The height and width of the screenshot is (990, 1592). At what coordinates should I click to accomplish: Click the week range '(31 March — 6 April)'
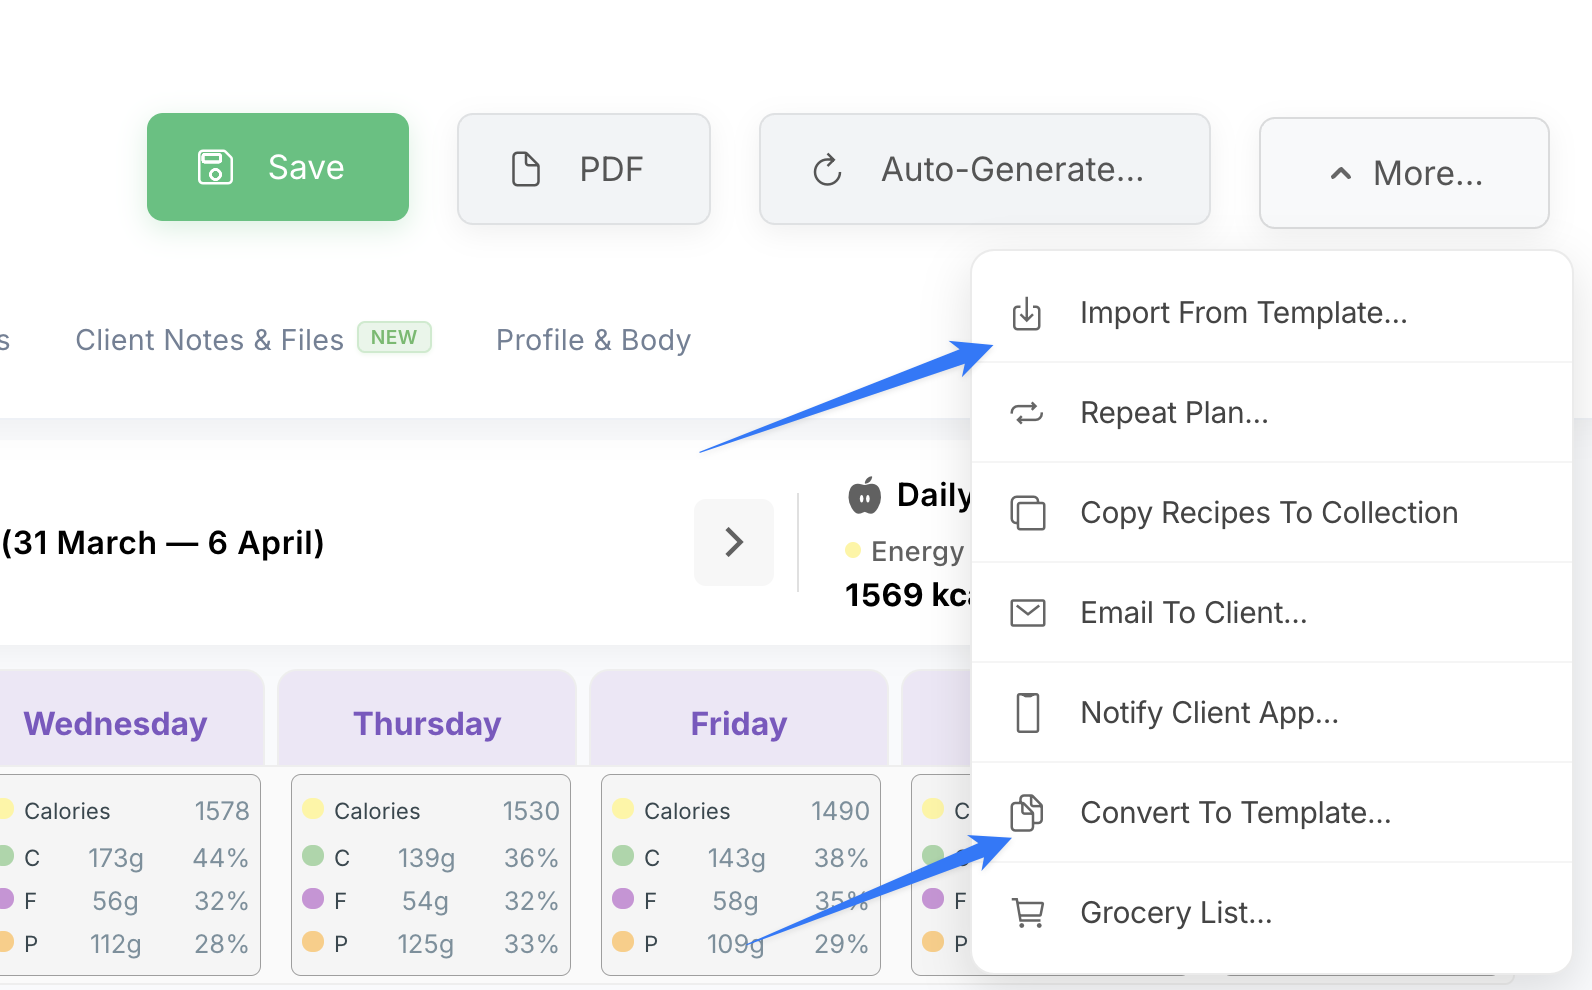click(x=163, y=543)
